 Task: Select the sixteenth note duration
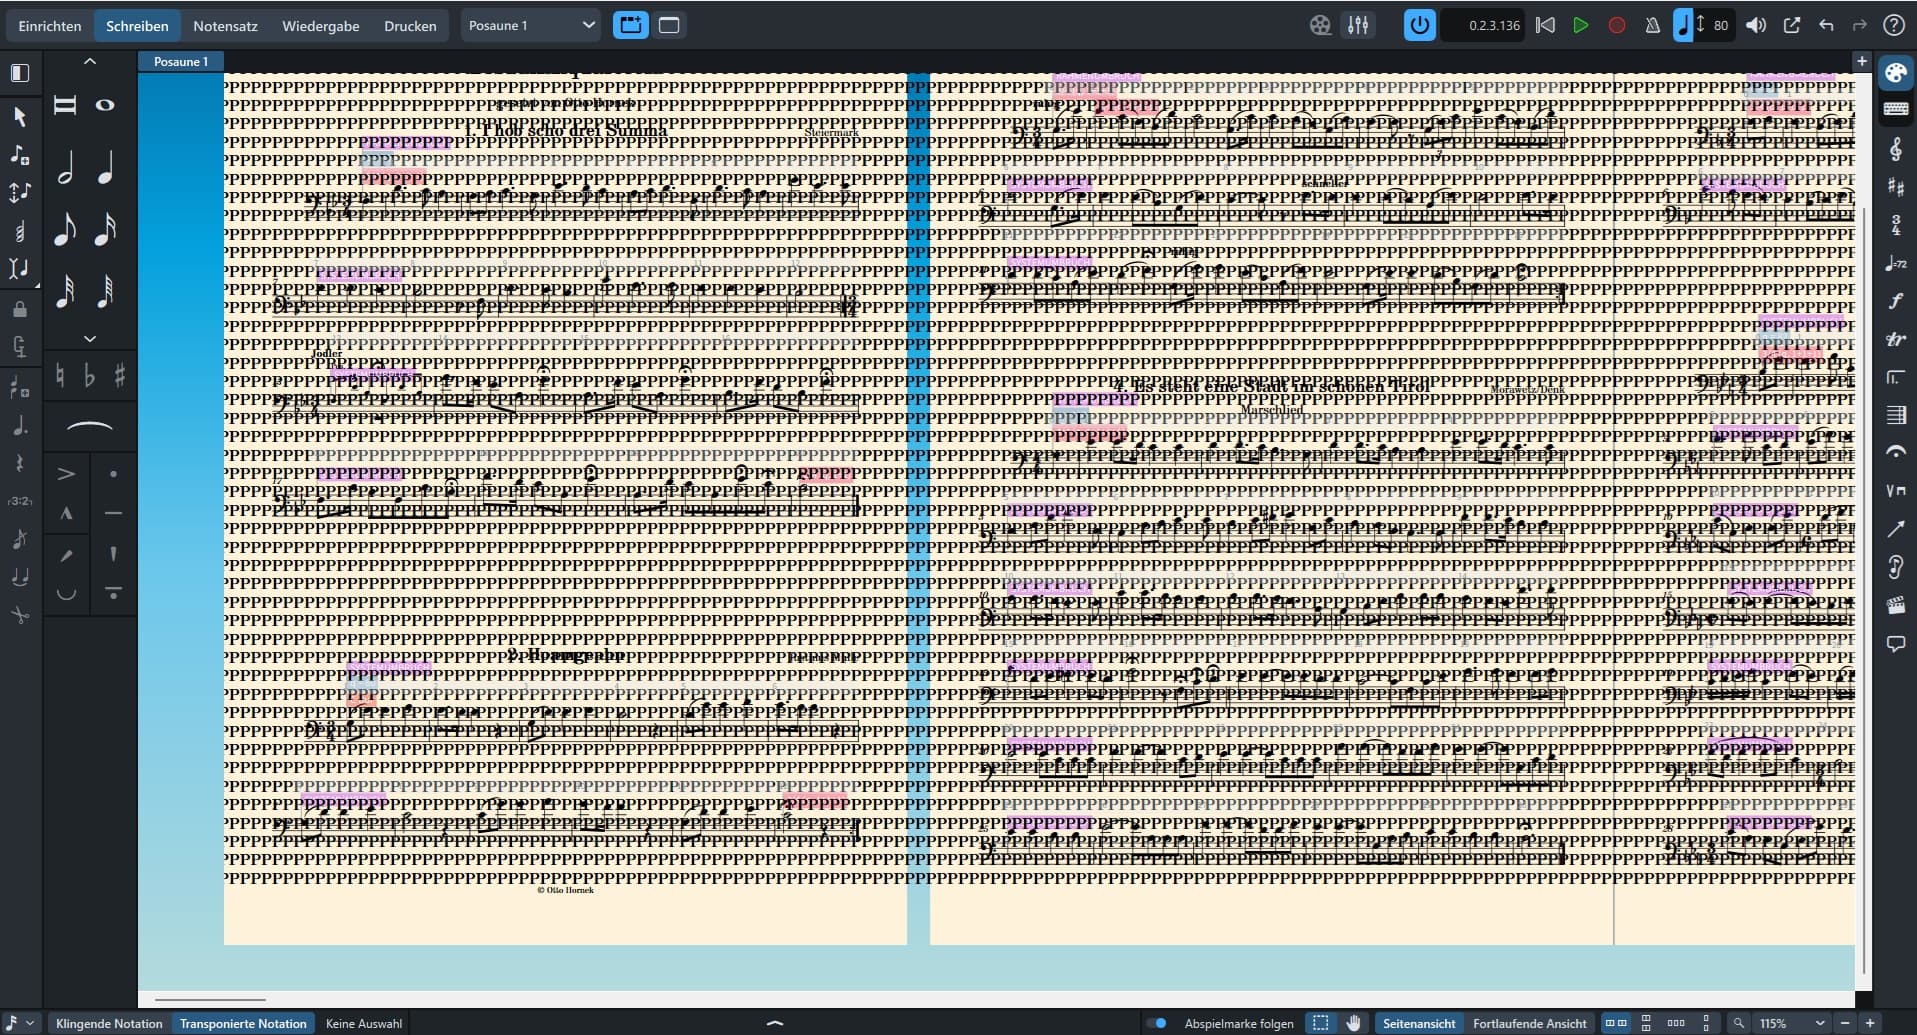[x=106, y=229]
